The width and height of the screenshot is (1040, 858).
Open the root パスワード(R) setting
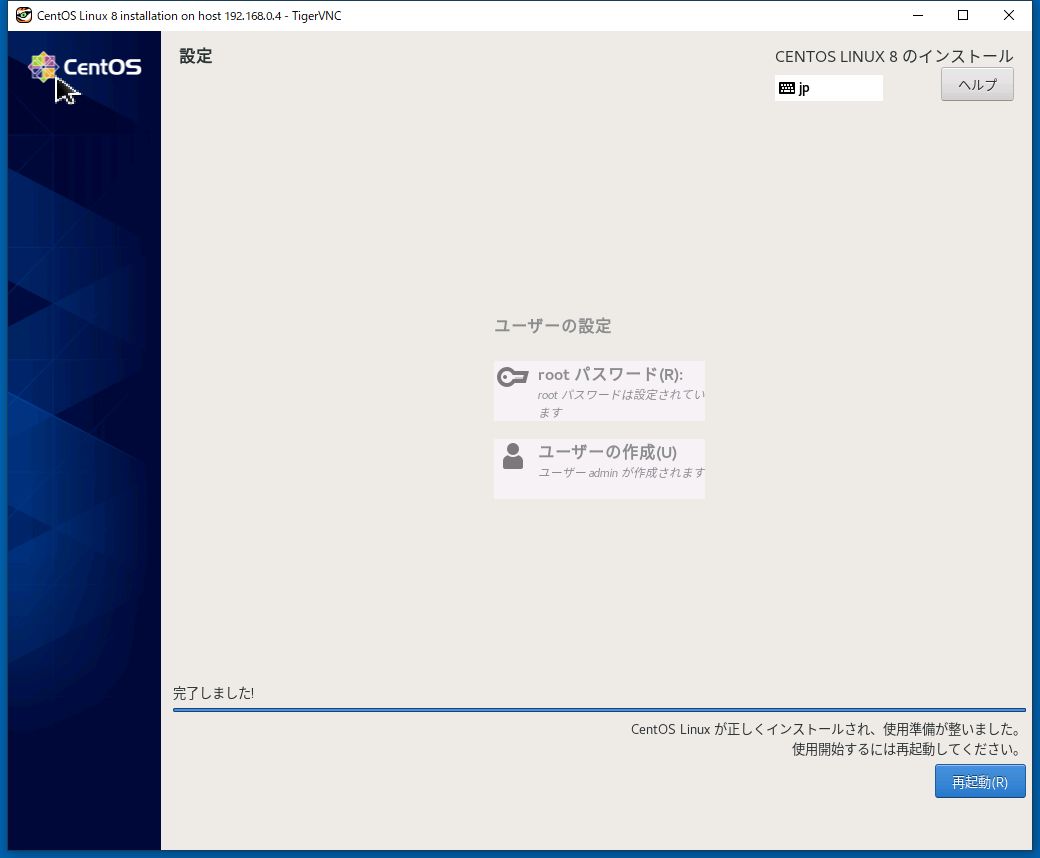pos(599,391)
